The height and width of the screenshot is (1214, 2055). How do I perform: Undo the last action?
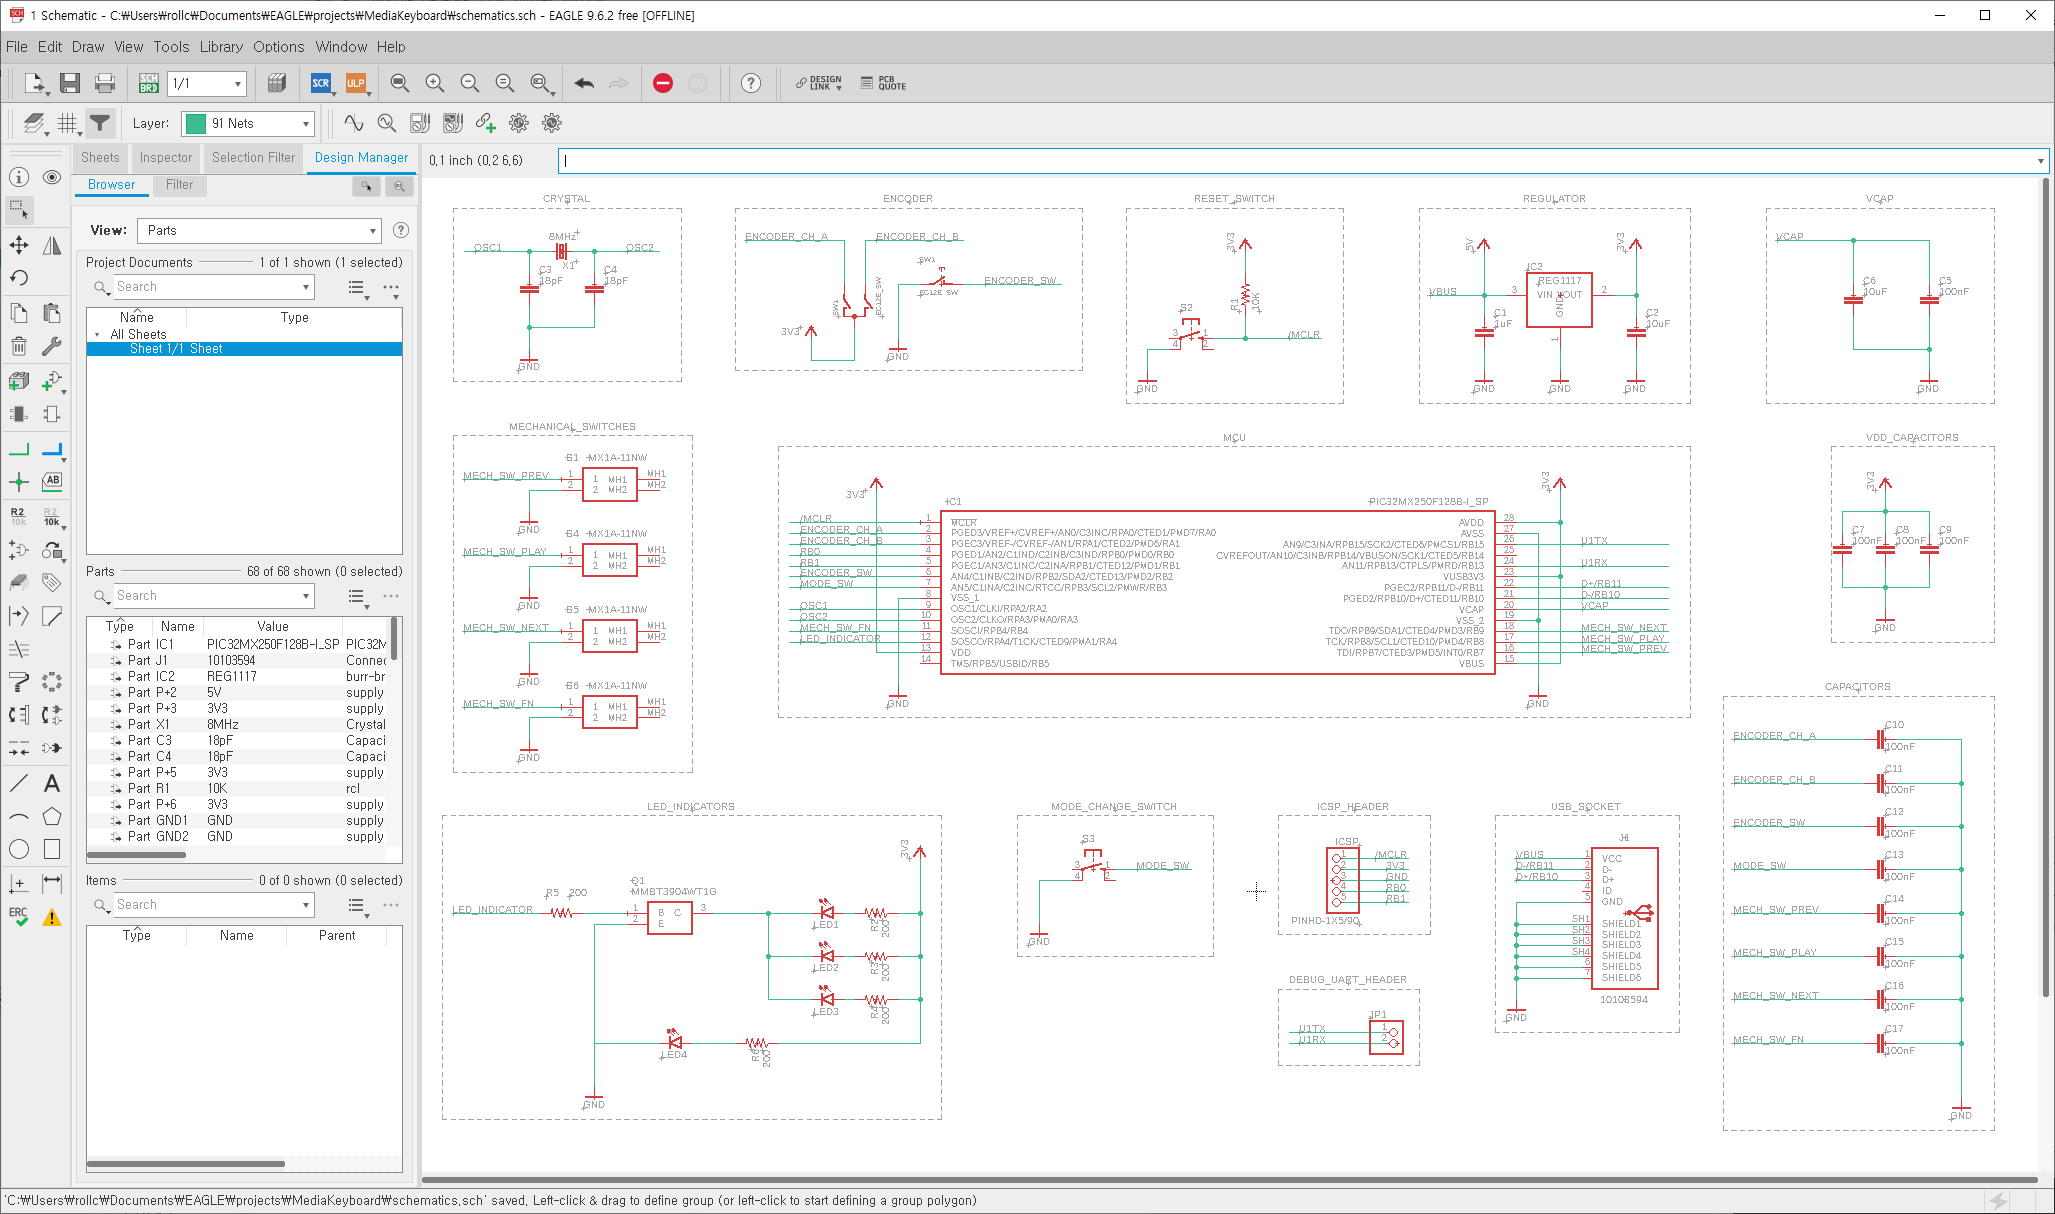click(584, 84)
